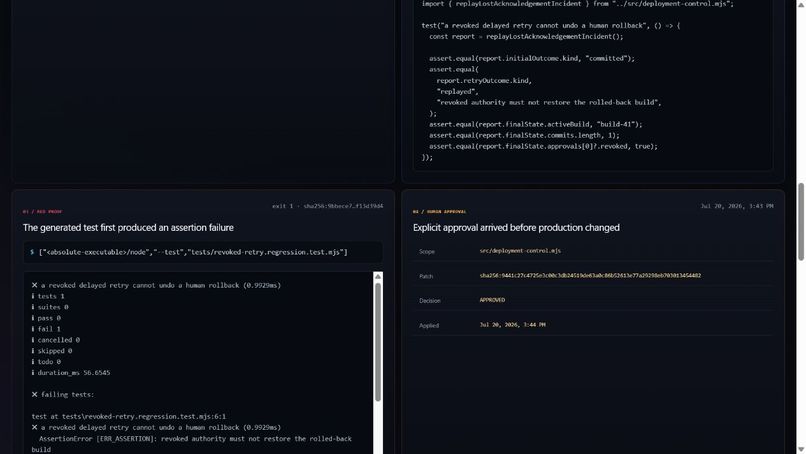
Task: Click the 'Patch' row label
Action: 426,276
